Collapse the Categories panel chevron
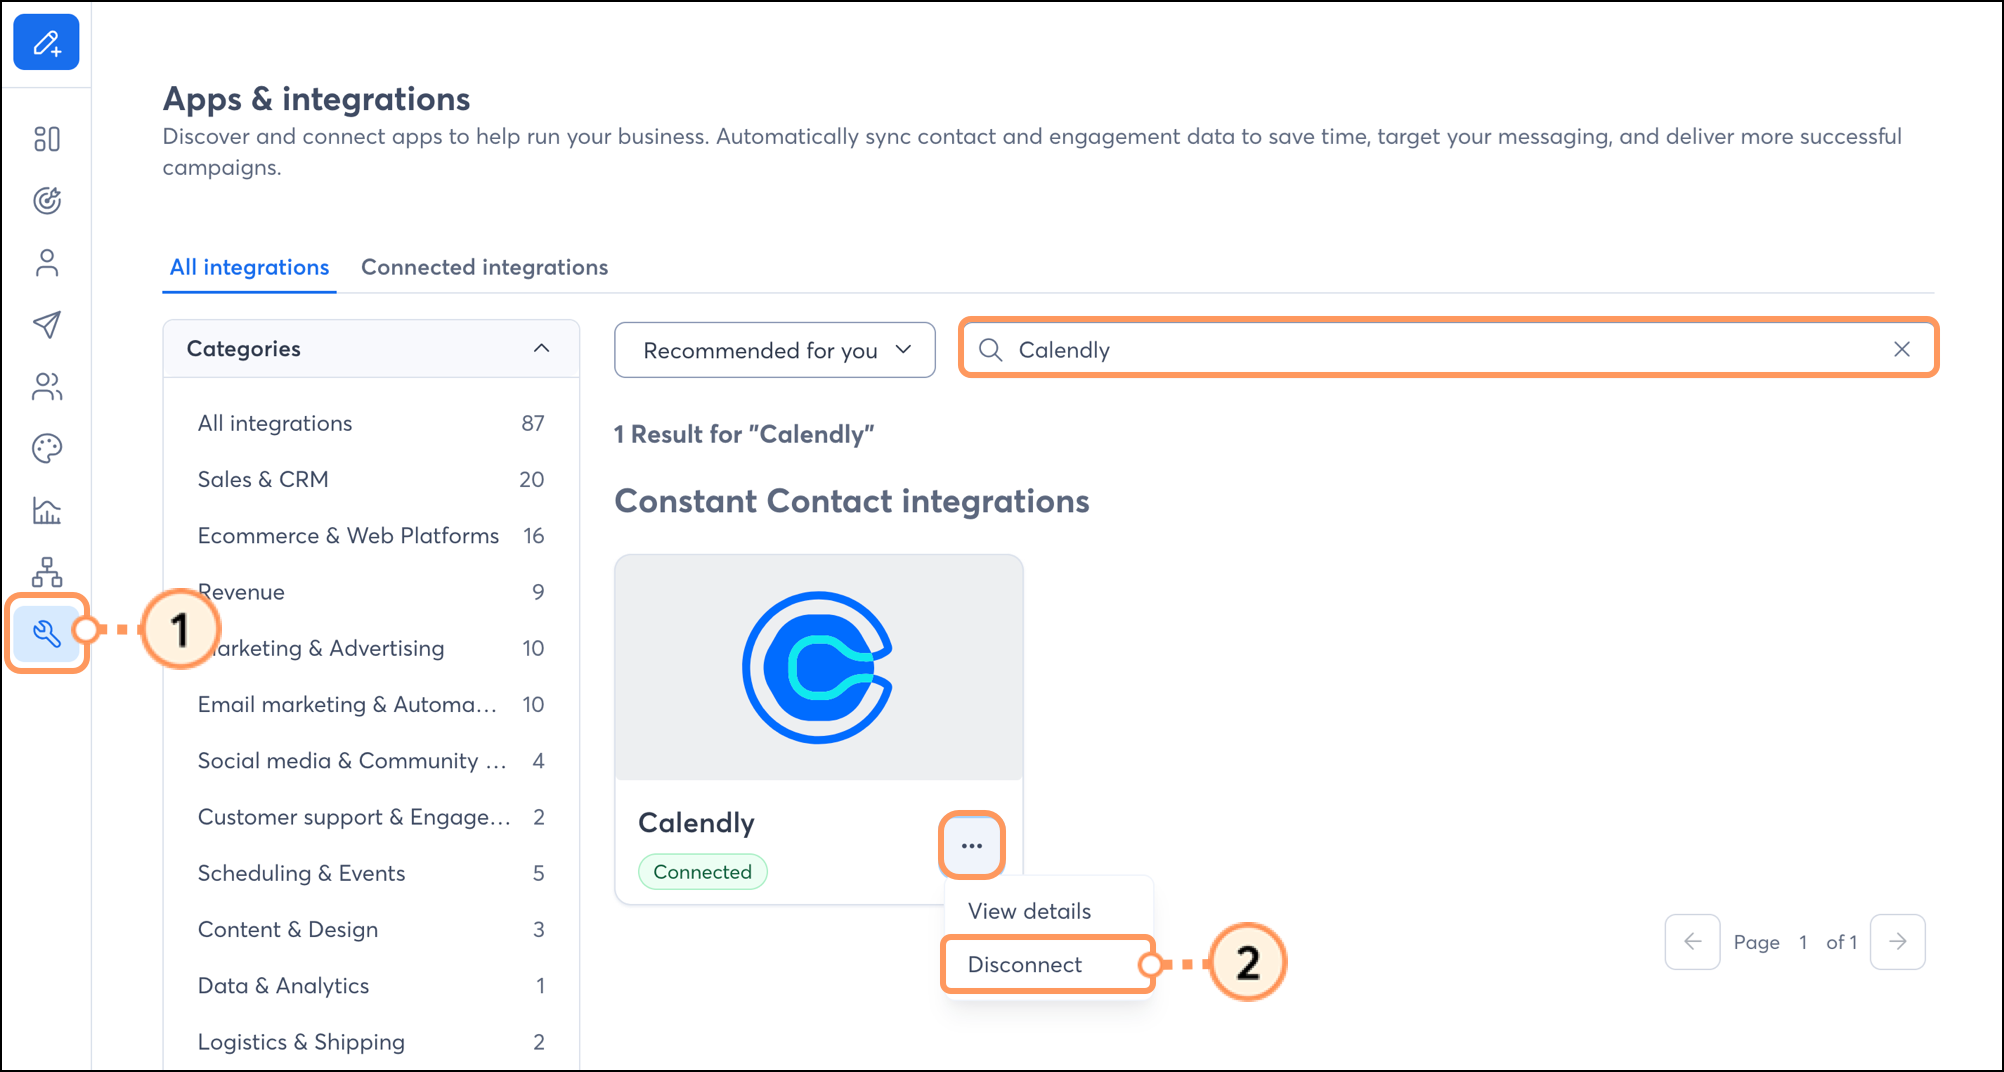Viewport: 2004px width, 1072px height. 541,348
